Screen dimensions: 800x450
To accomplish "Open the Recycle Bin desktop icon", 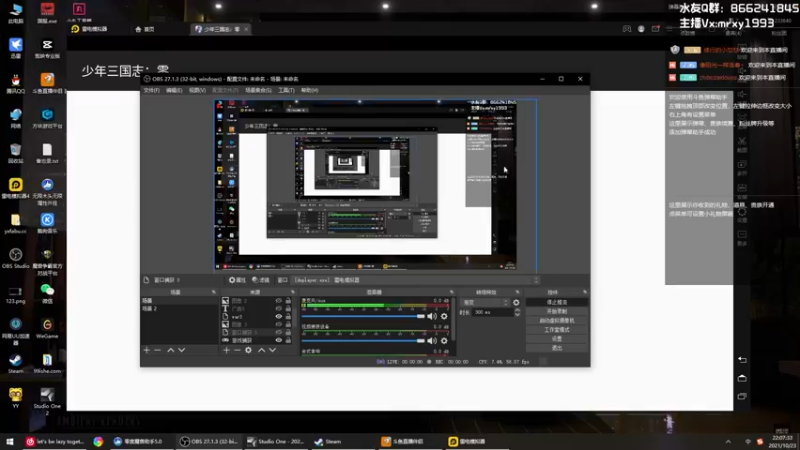I will (15, 153).
